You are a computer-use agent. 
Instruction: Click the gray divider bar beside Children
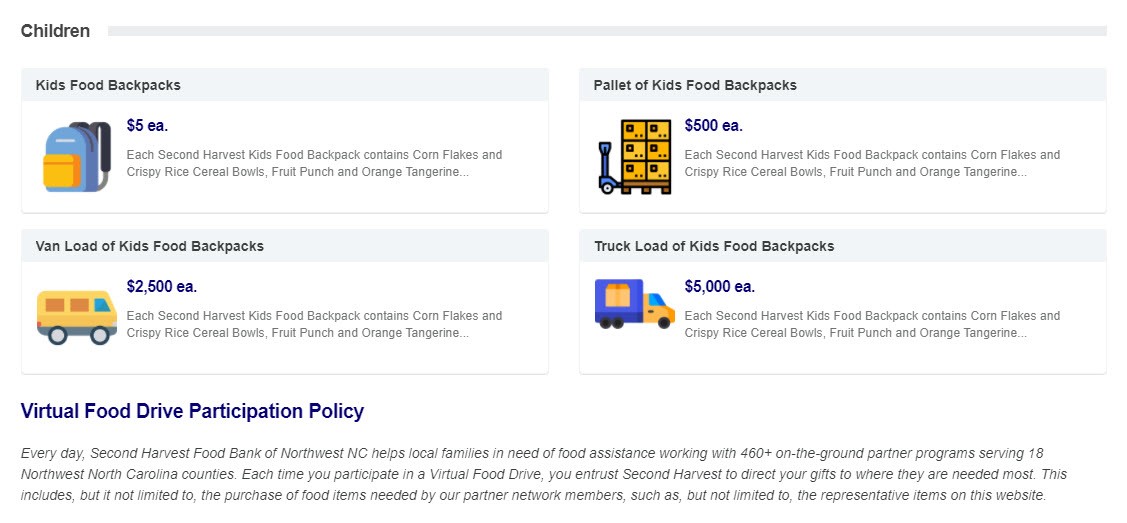point(606,31)
